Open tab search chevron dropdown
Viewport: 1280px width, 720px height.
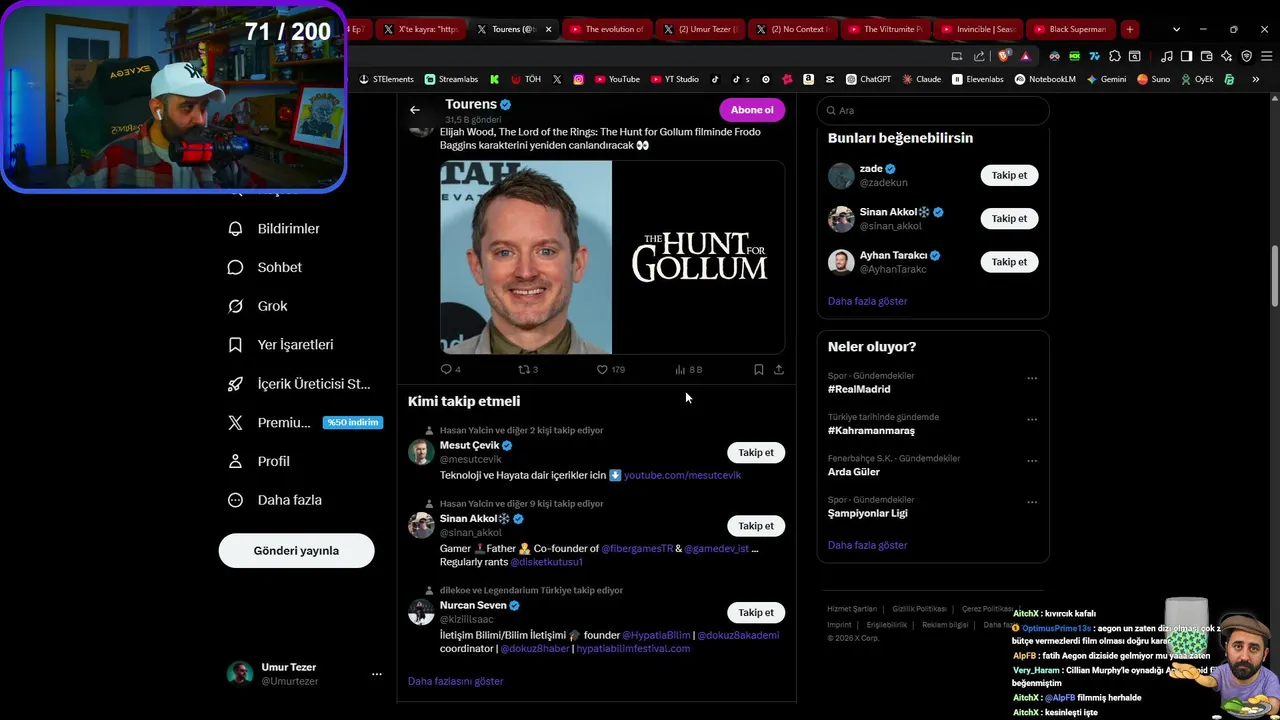pyautogui.click(x=1176, y=29)
